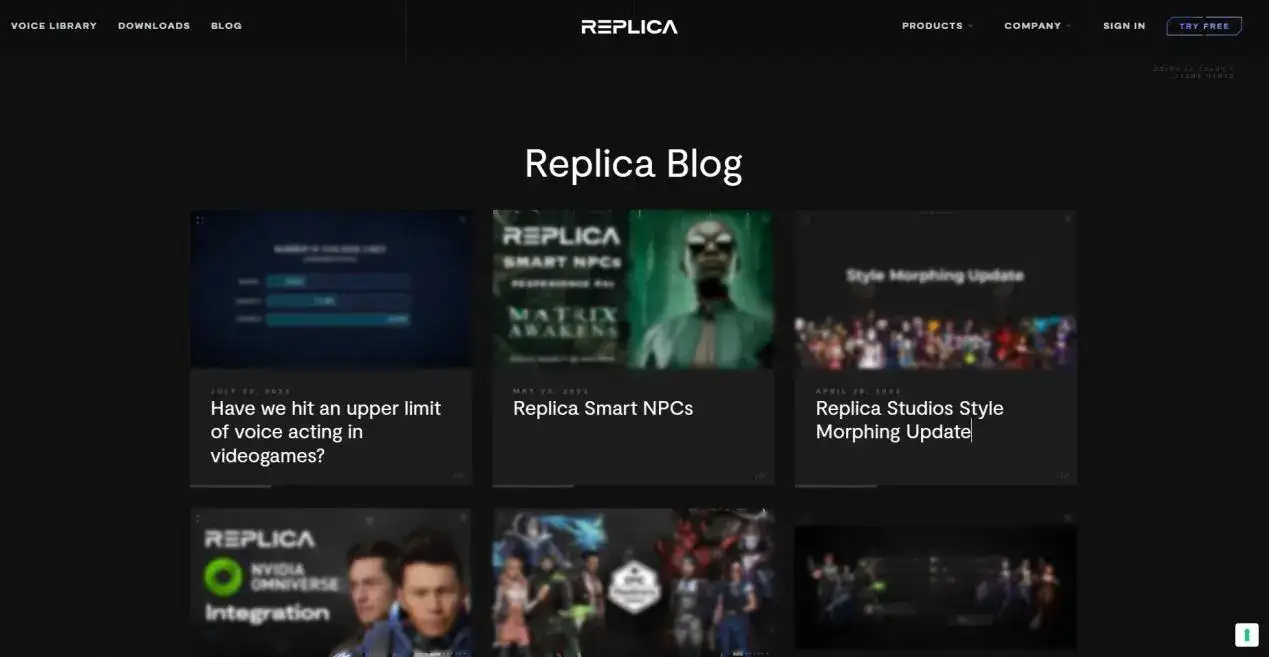This screenshot has width=1269, height=657.
Task: Expand the Products dropdown menu
Action: [x=937, y=26]
